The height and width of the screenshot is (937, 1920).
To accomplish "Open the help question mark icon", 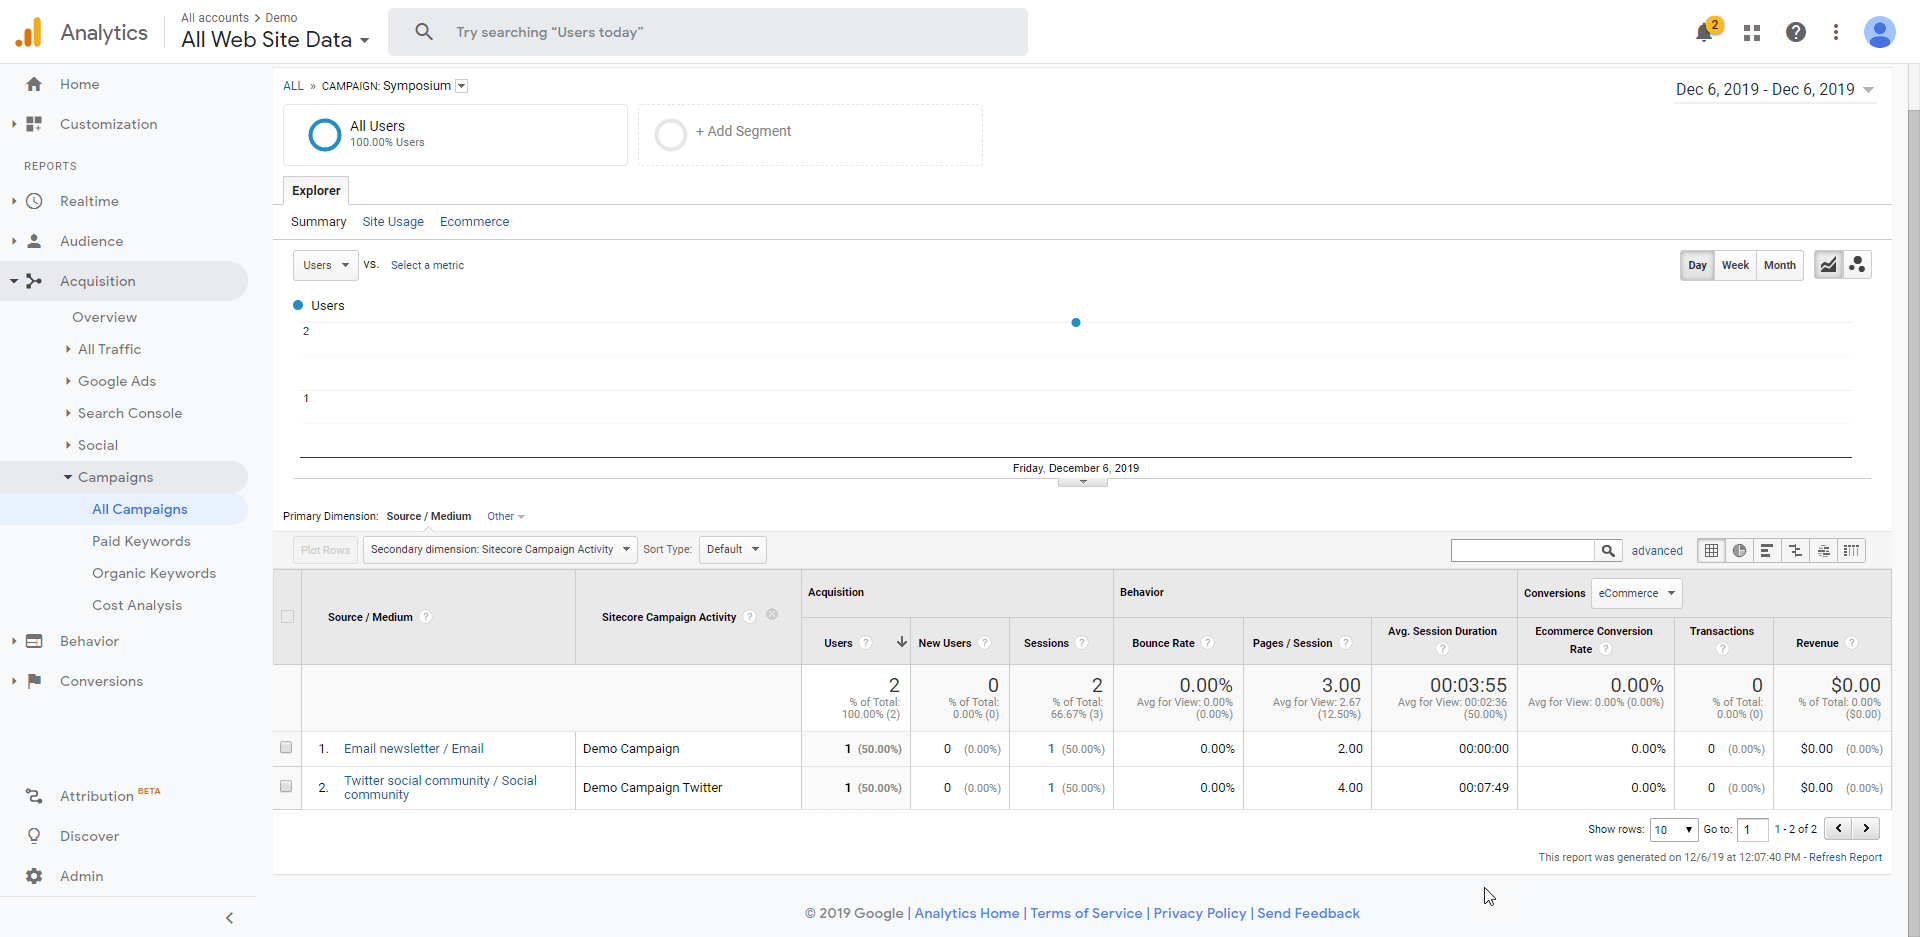I will [x=1796, y=32].
